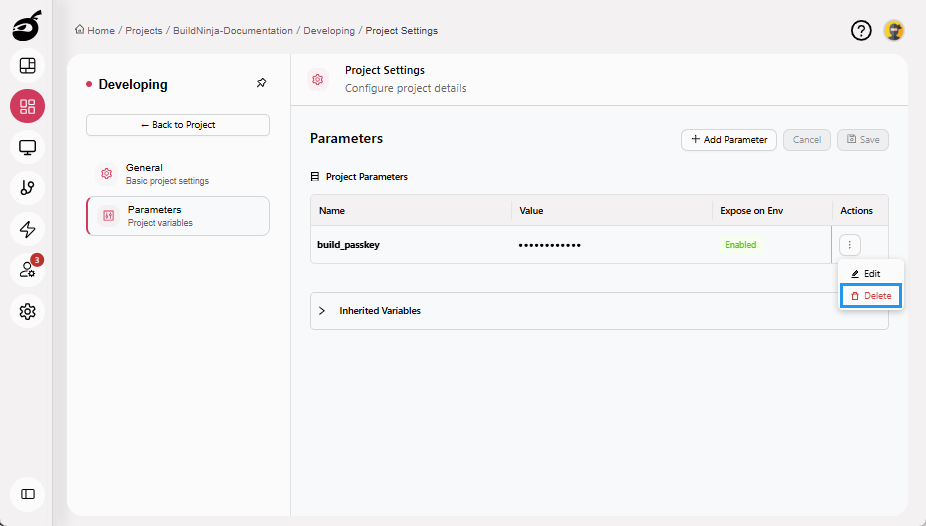Screen dimensions: 926x526
Task: Pin the Developing project panel
Action: [x=261, y=84]
